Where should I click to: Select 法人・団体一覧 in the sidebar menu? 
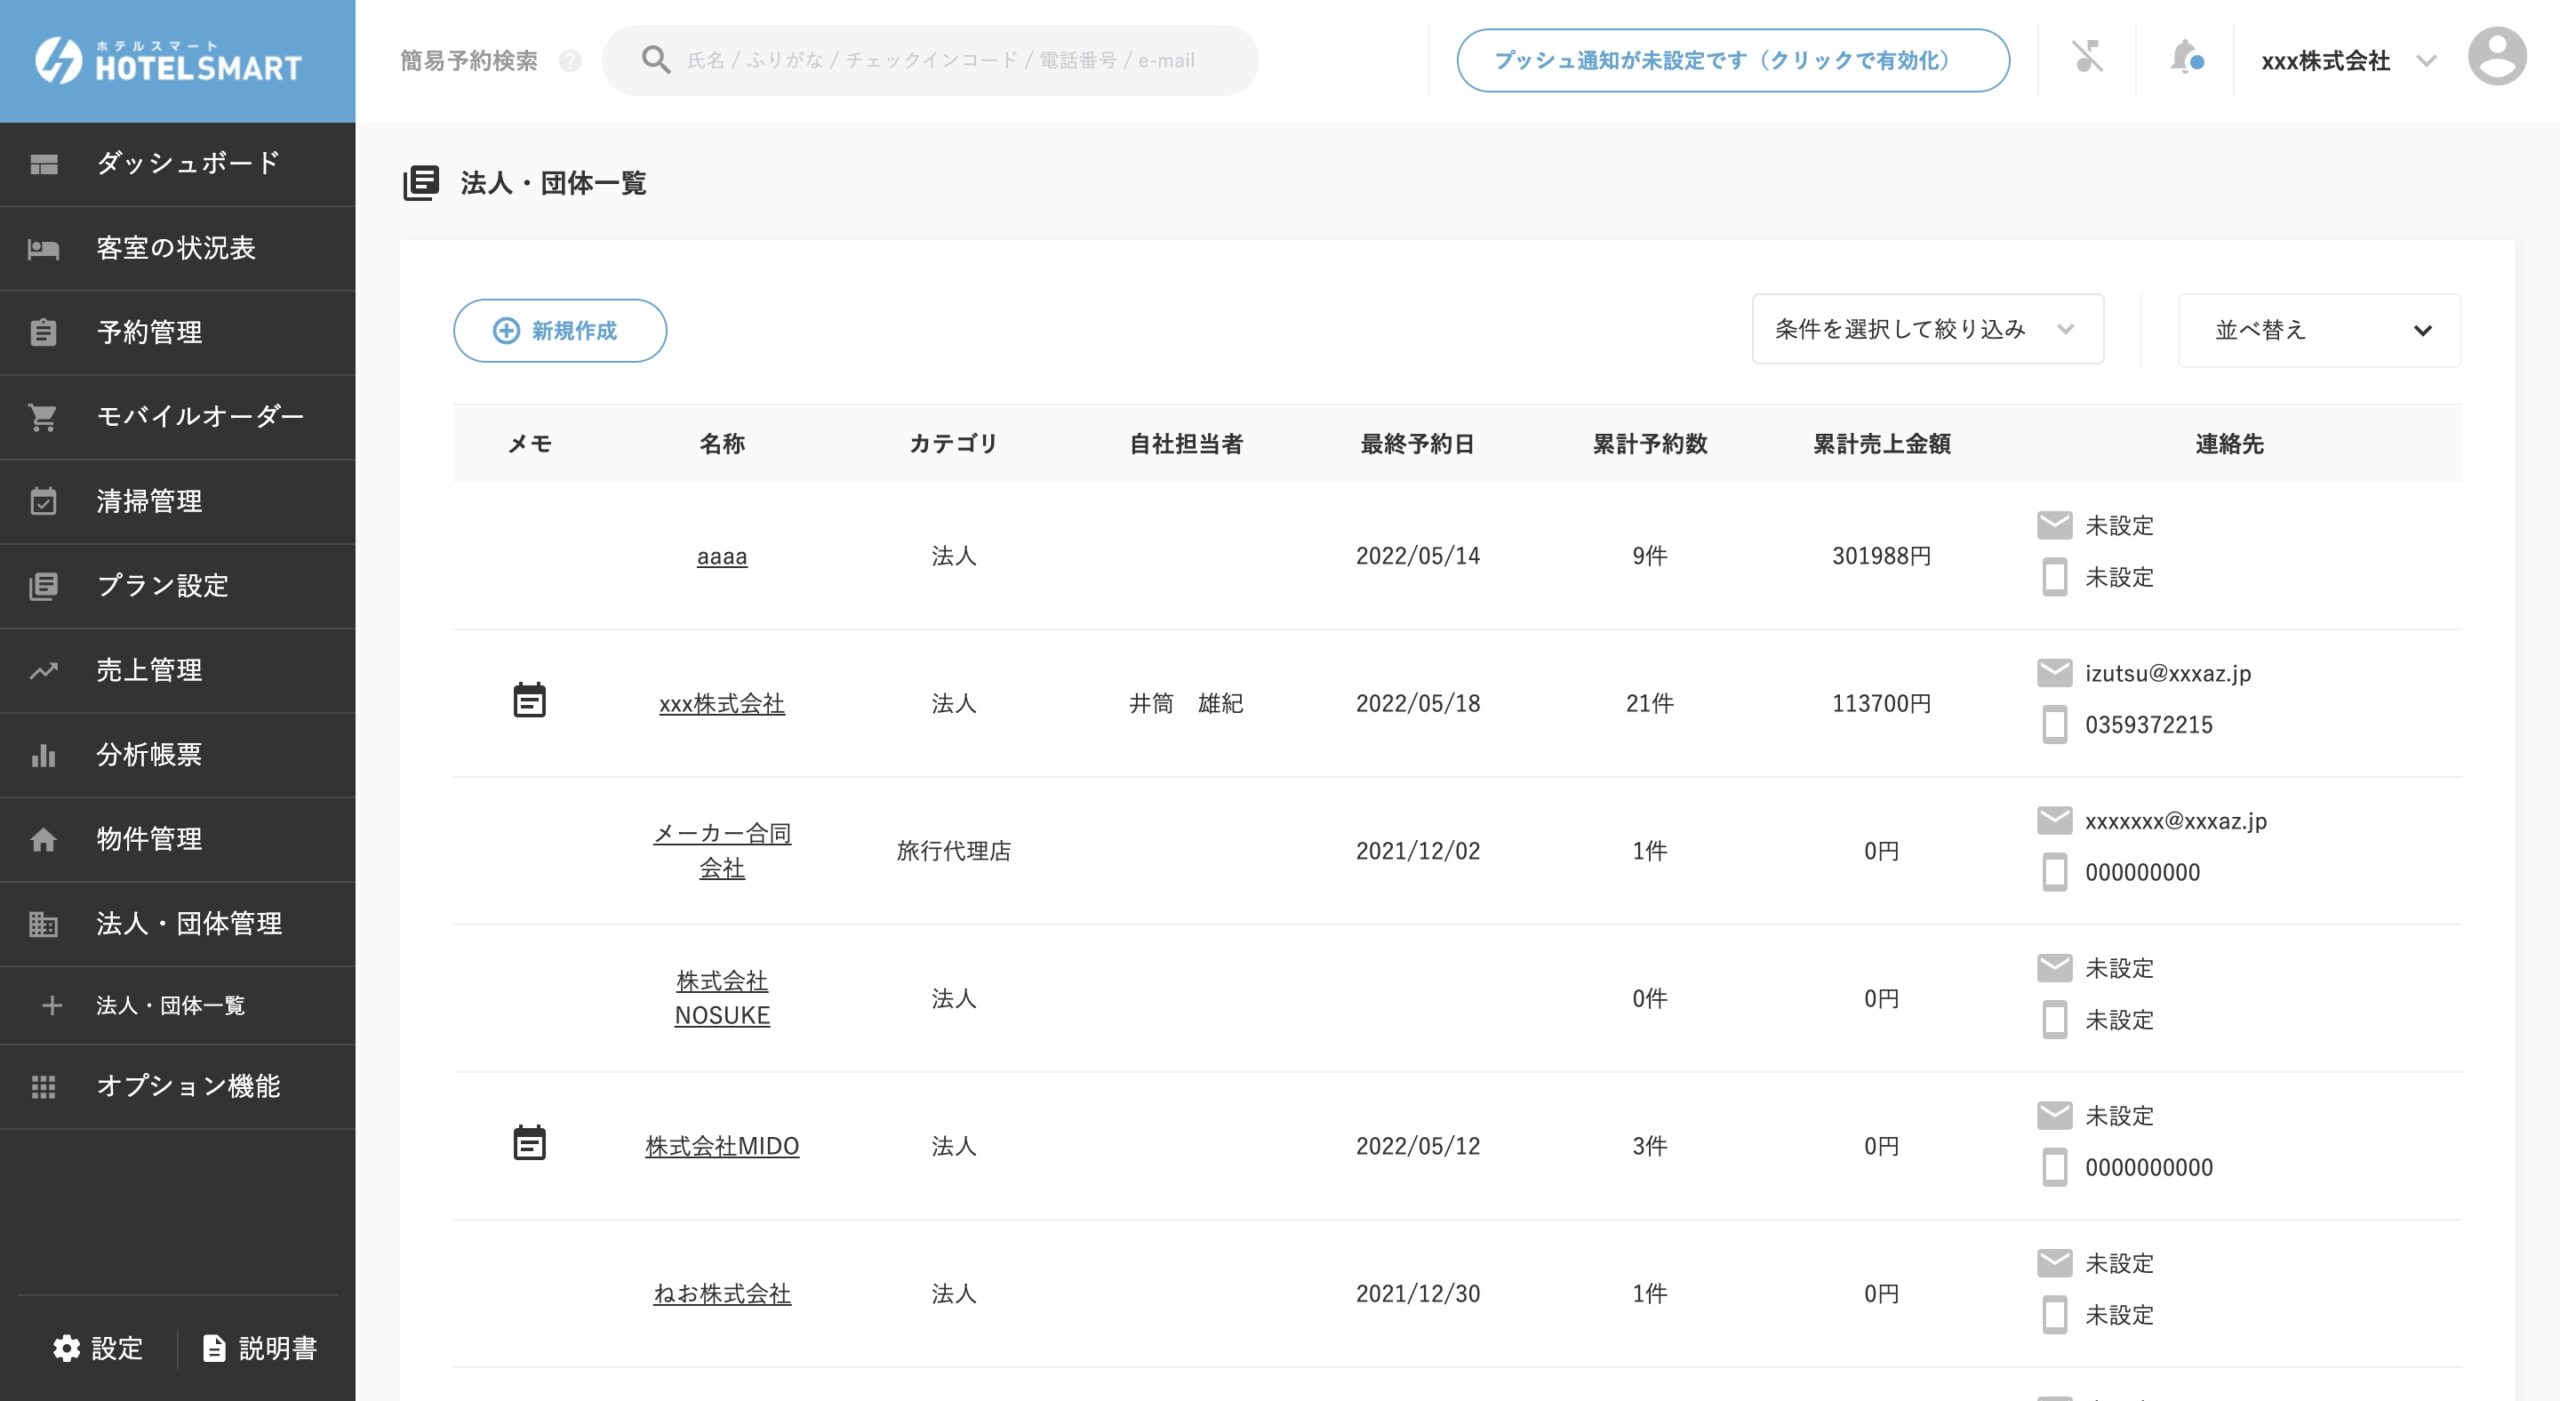(178, 1006)
